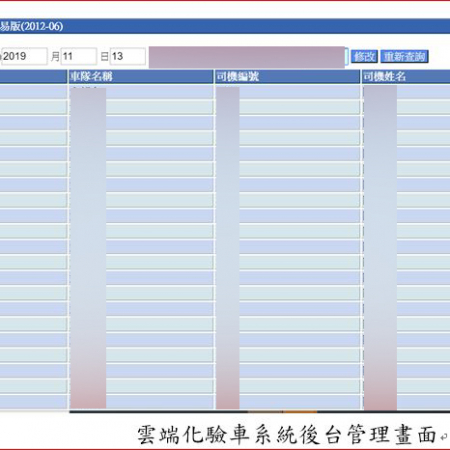
Task: Select the last row's 車隊名稱 cell
Action: coord(141,402)
